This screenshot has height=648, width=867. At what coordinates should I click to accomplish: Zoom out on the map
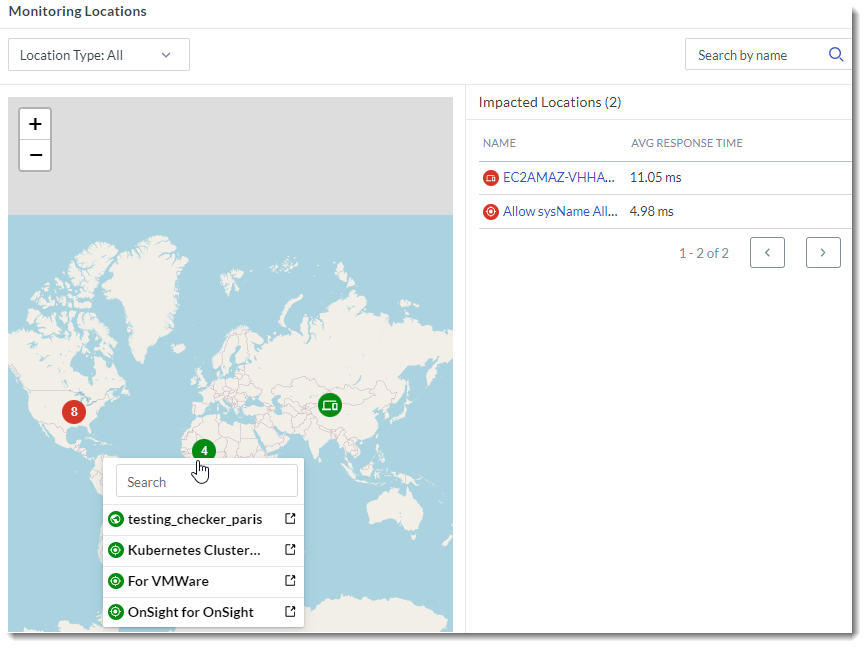tap(35, 155)
